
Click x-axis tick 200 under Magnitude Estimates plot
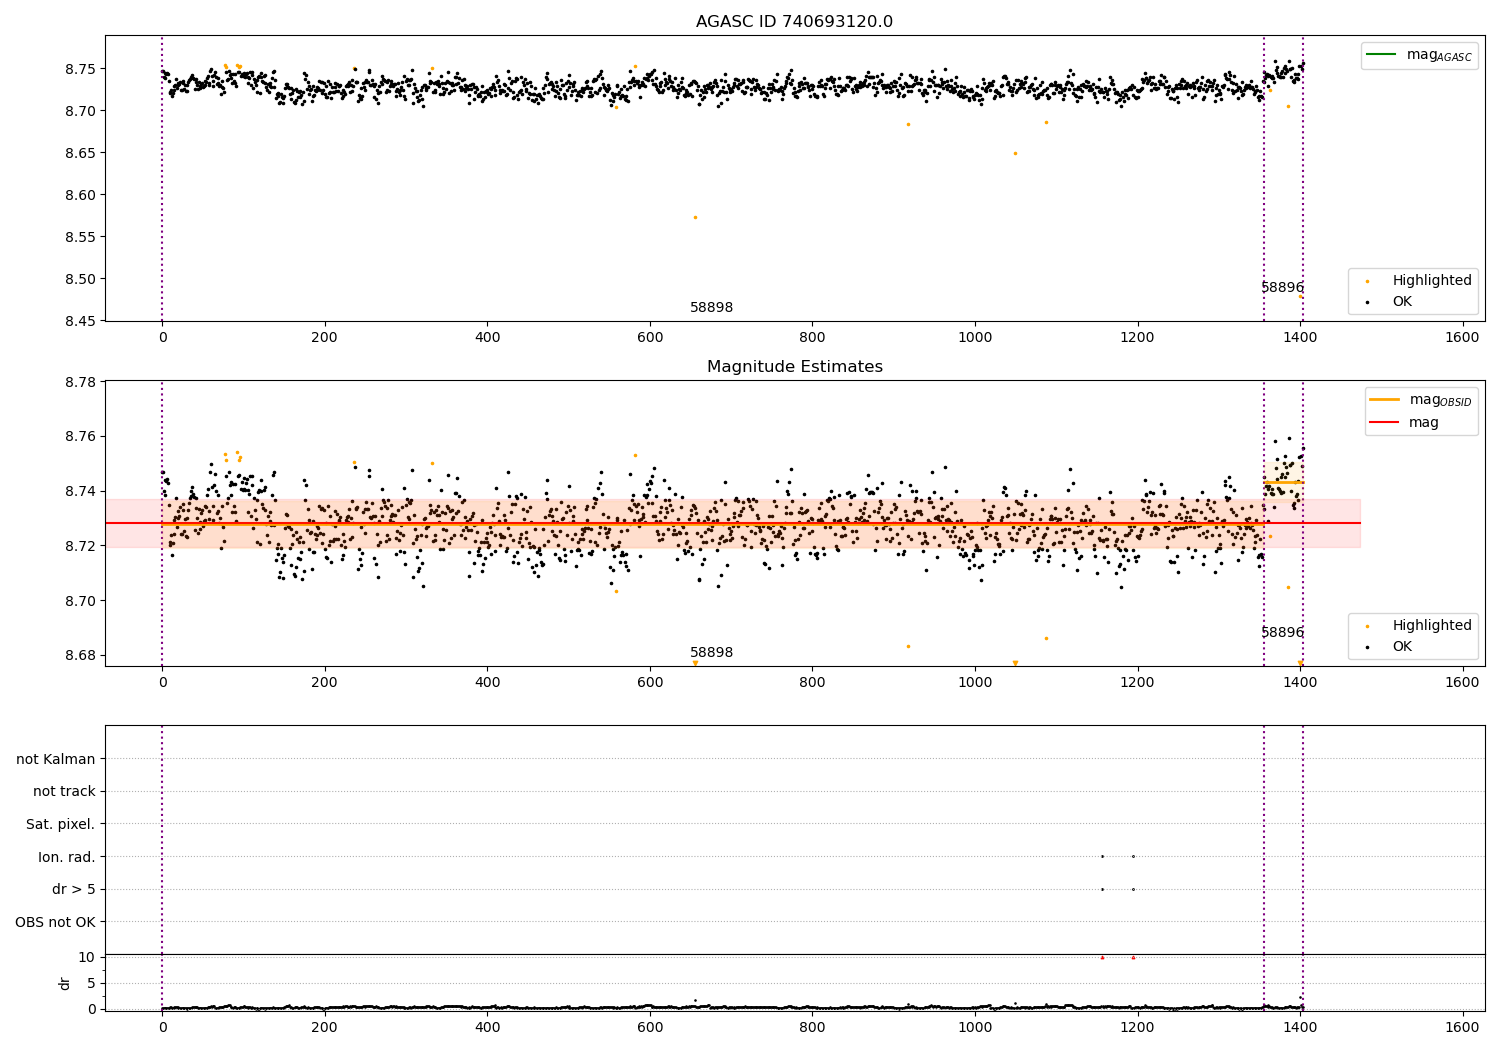[x=324, y=682]
